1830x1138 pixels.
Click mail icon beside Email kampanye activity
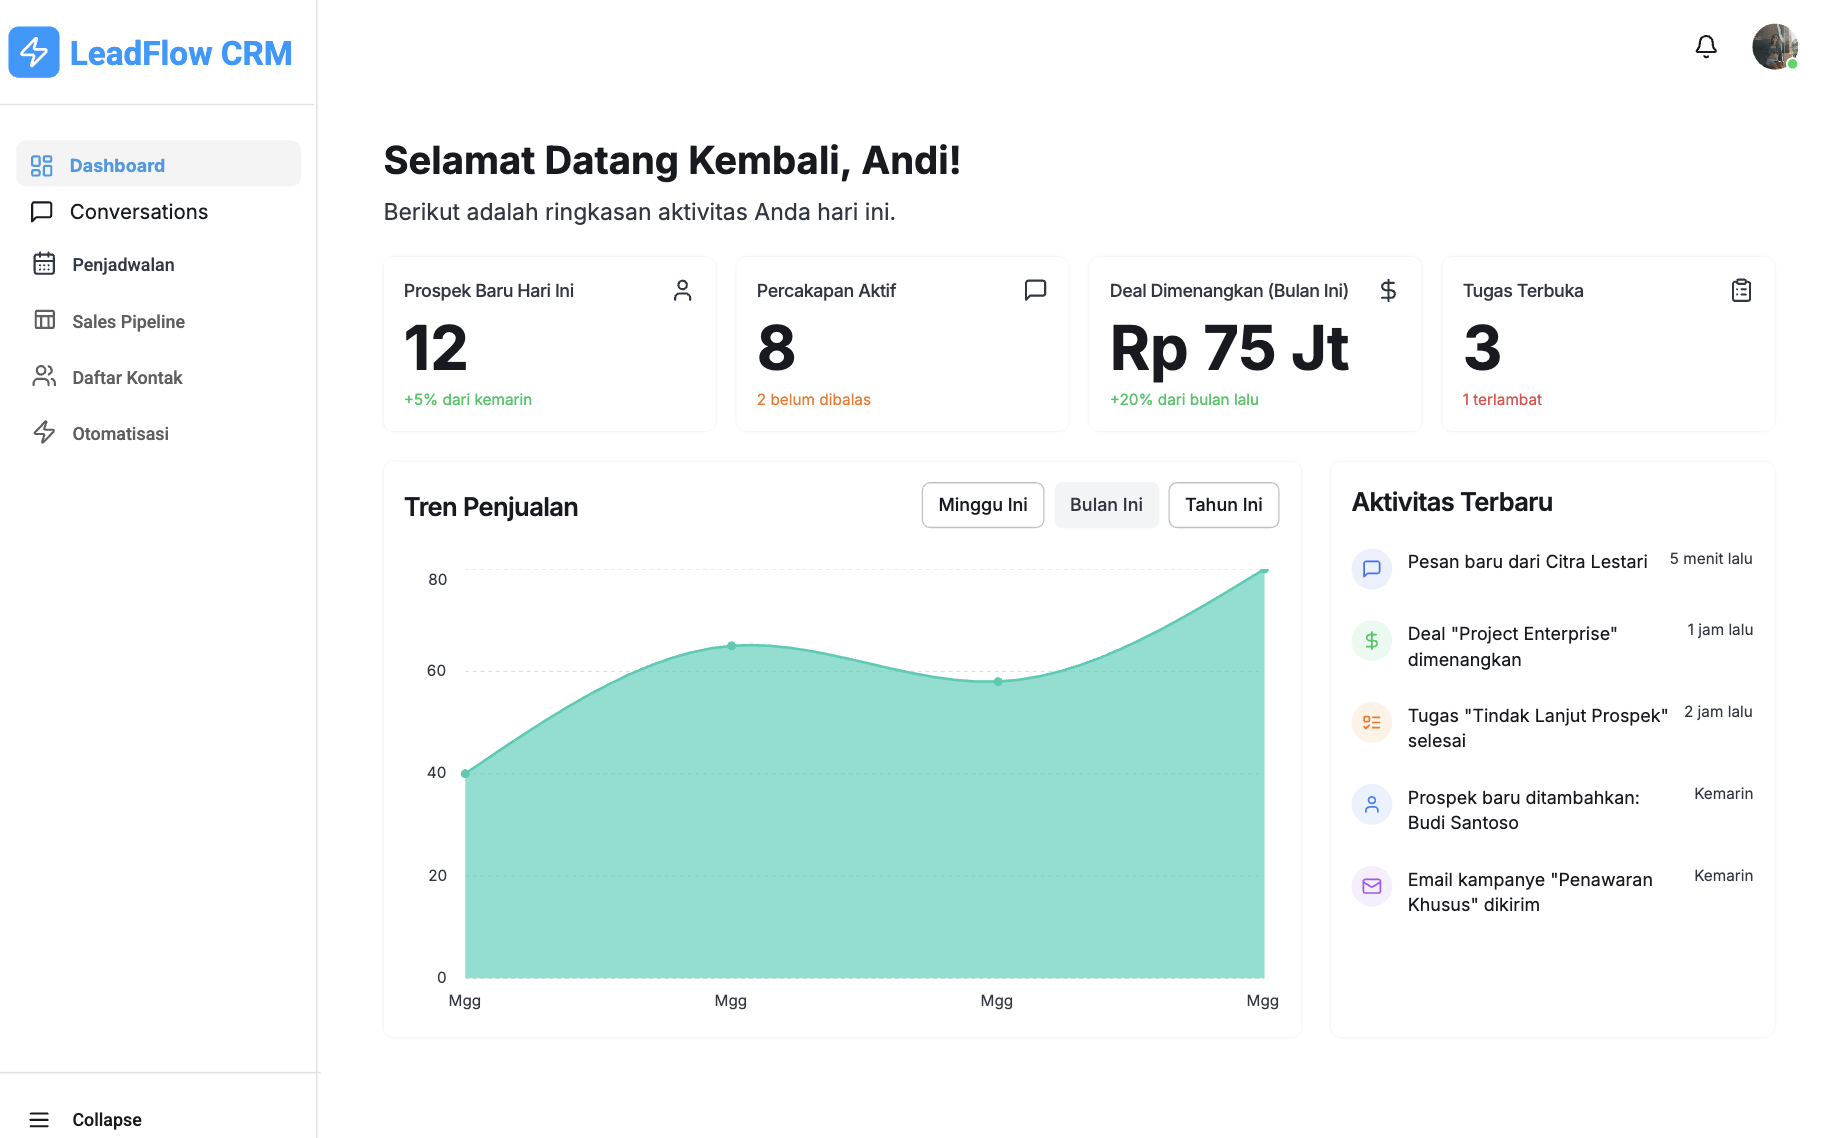tap(1372, 886)
